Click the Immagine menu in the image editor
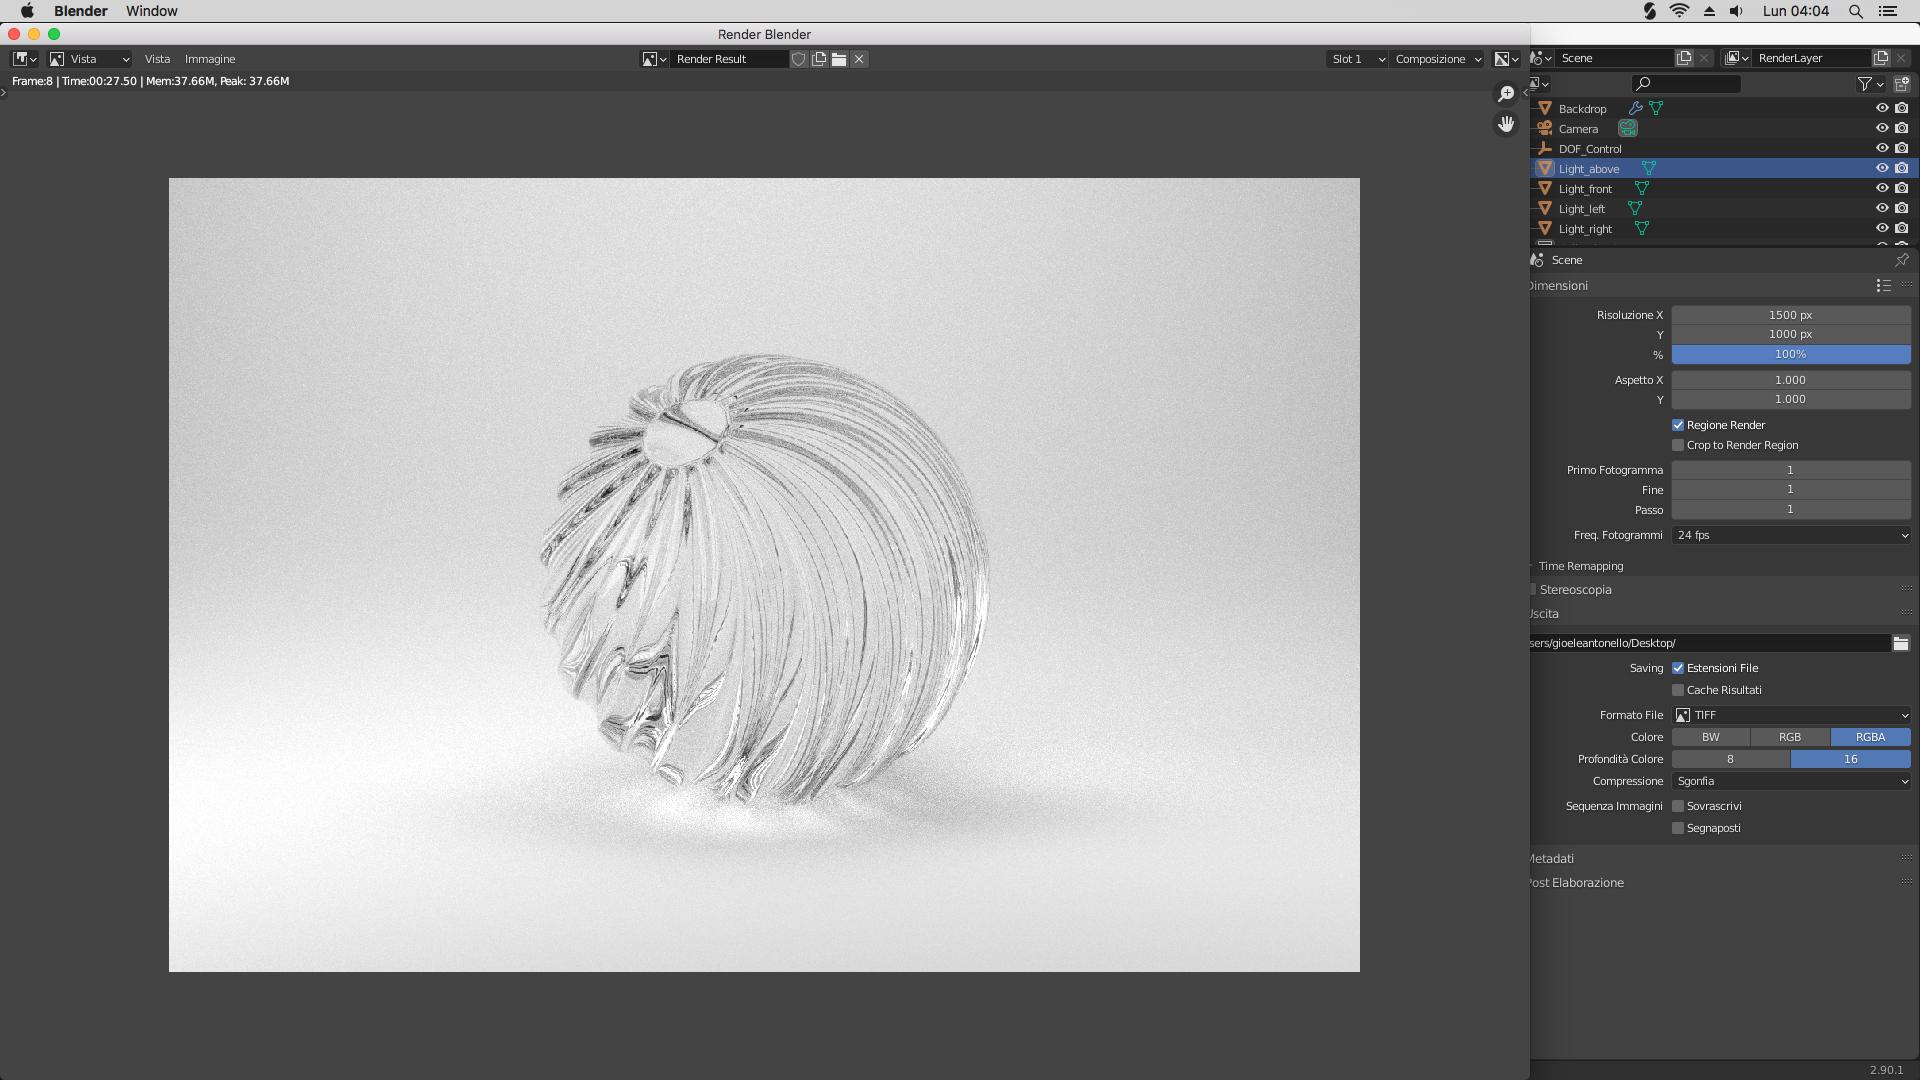The height and width of the screenshot is (1080, 1920). (x=210, y=59)
